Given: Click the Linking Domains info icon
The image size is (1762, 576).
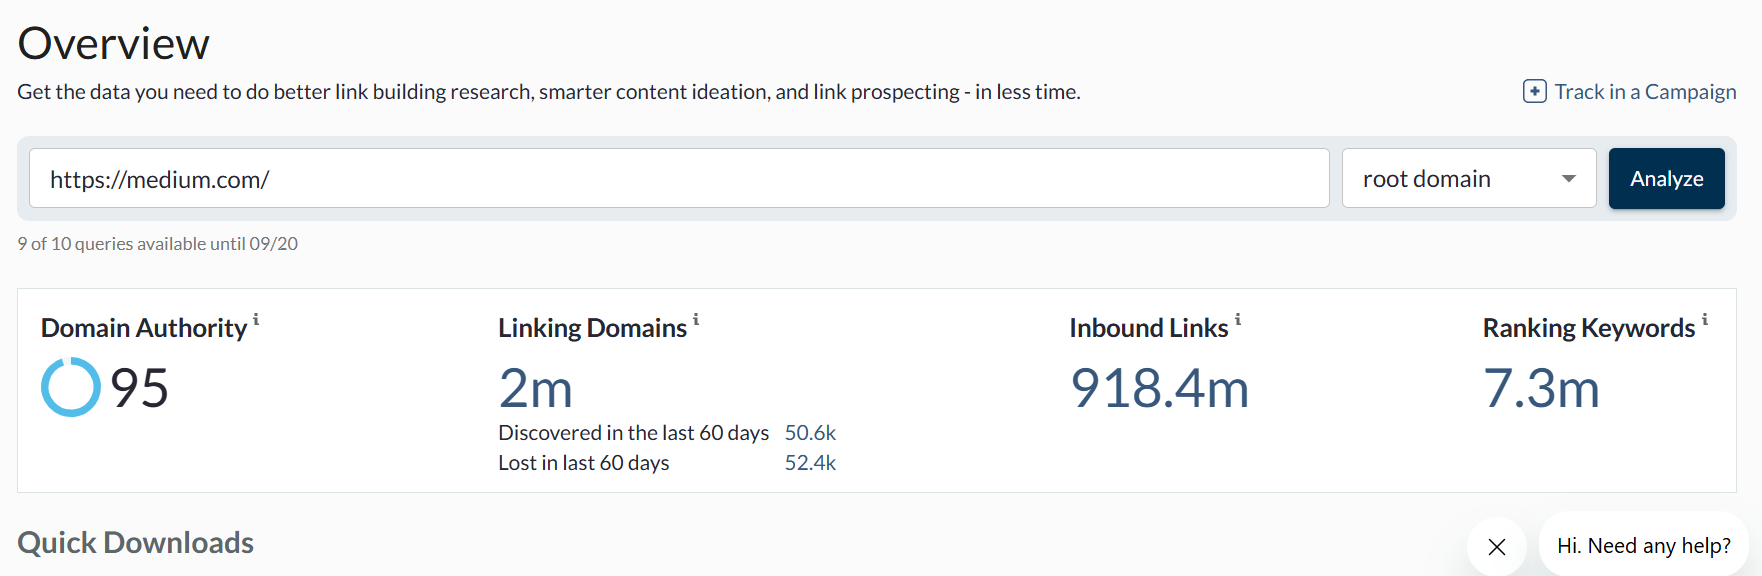Looking at the screenshot, I should [696, 320].
